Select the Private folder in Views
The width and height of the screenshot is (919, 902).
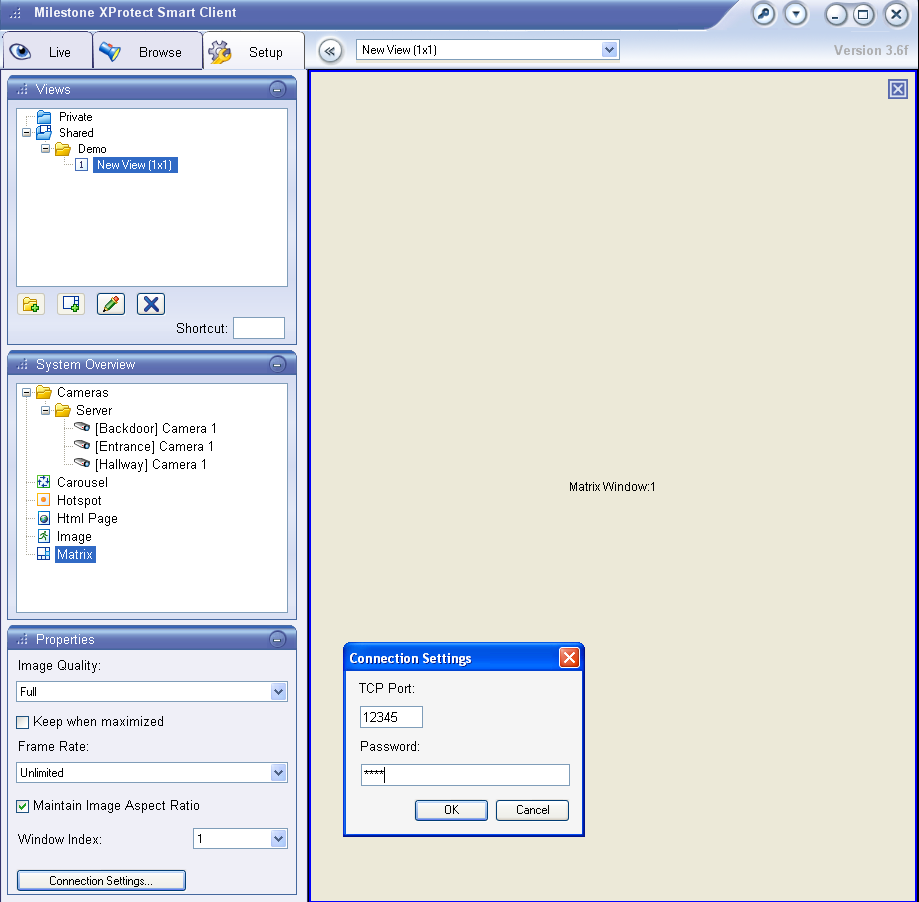[76, 117]
